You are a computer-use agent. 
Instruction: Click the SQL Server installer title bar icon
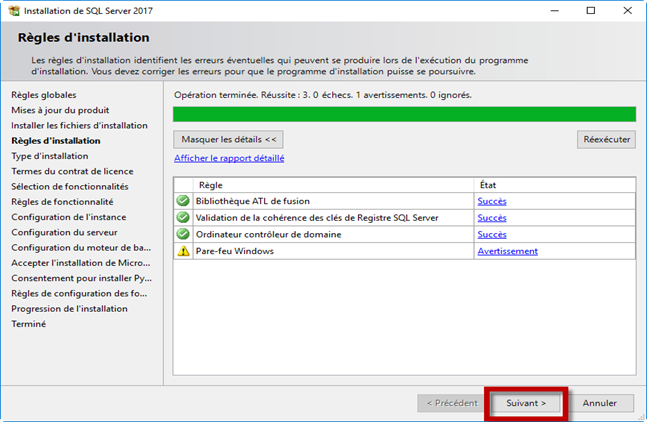(14, 11)
